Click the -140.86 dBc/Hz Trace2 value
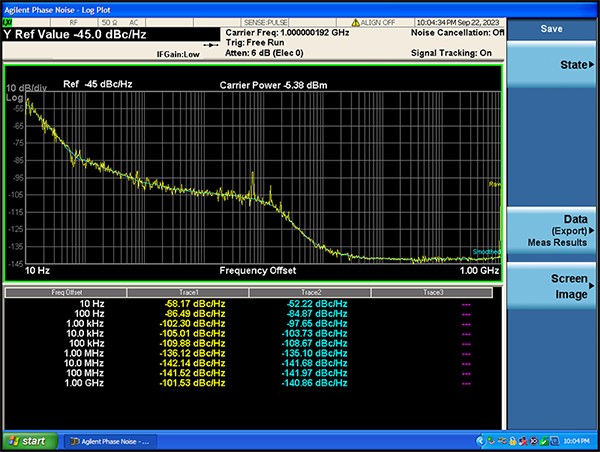Image resolution: width=600 pixels, height=452 pixels. click(314, 383)
